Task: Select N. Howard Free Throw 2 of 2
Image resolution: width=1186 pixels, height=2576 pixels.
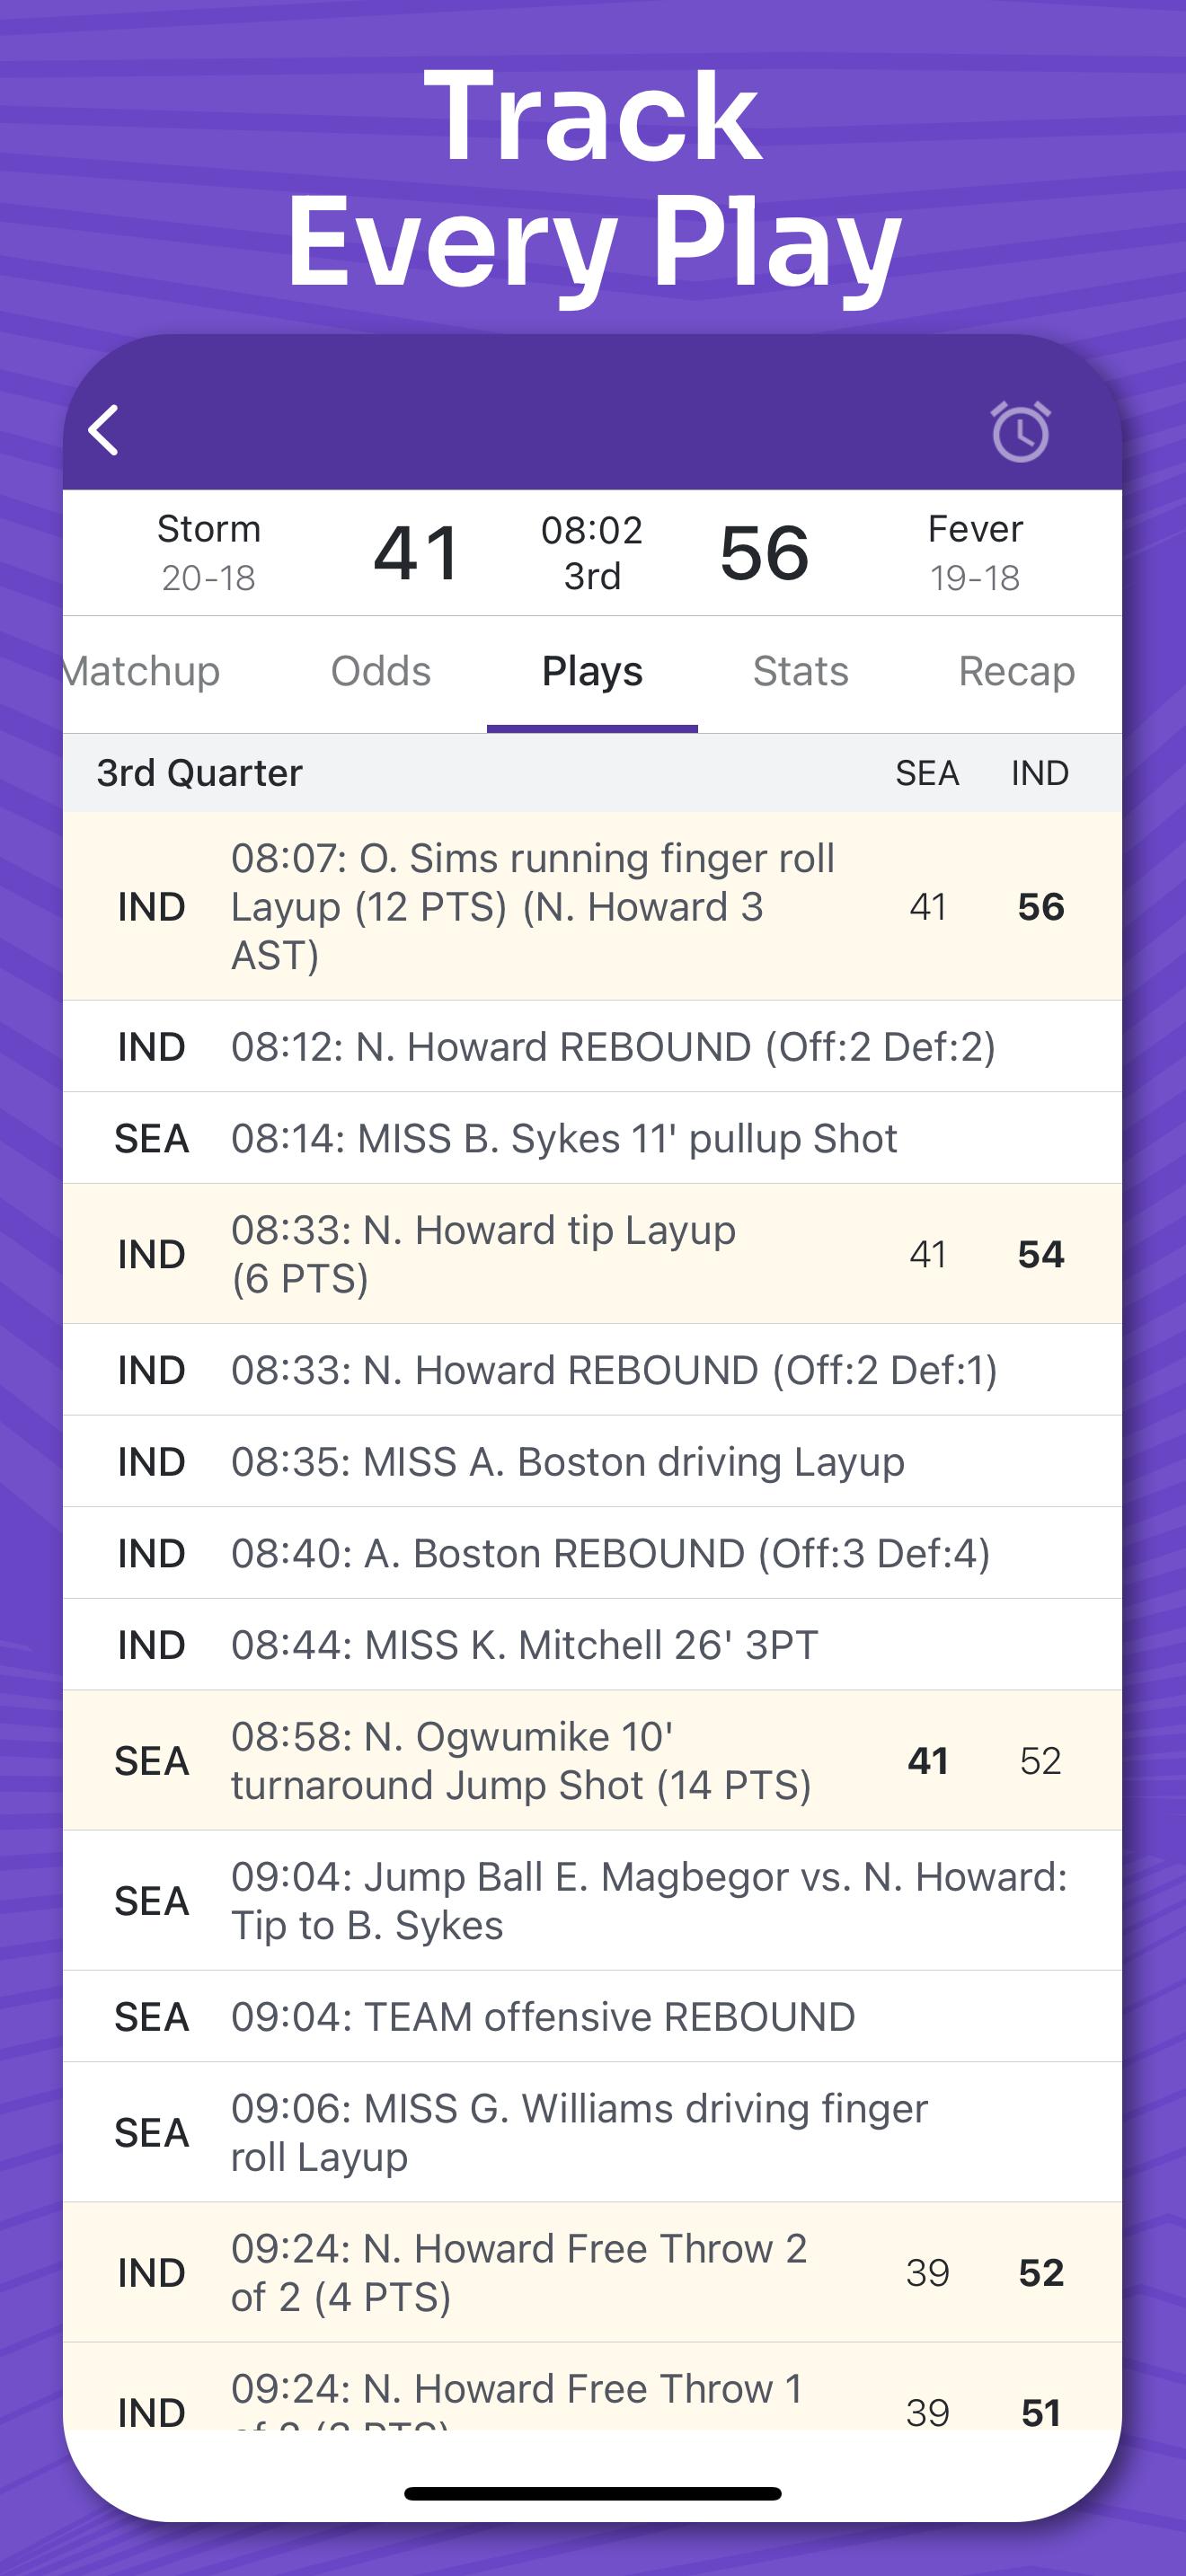Action: point(518,2273)
